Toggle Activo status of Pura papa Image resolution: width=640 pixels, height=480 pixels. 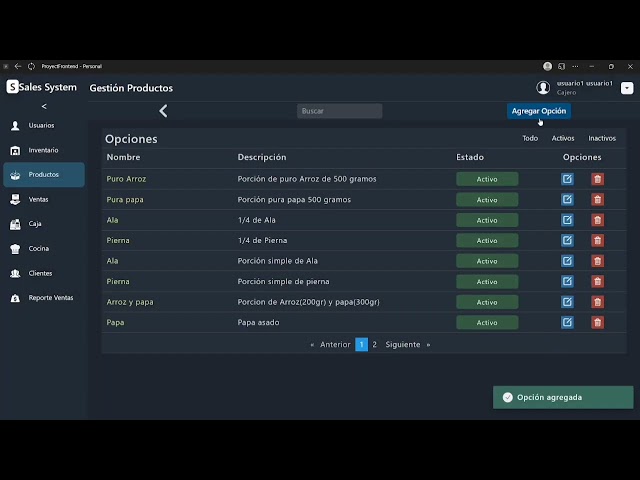pos(487,200)
